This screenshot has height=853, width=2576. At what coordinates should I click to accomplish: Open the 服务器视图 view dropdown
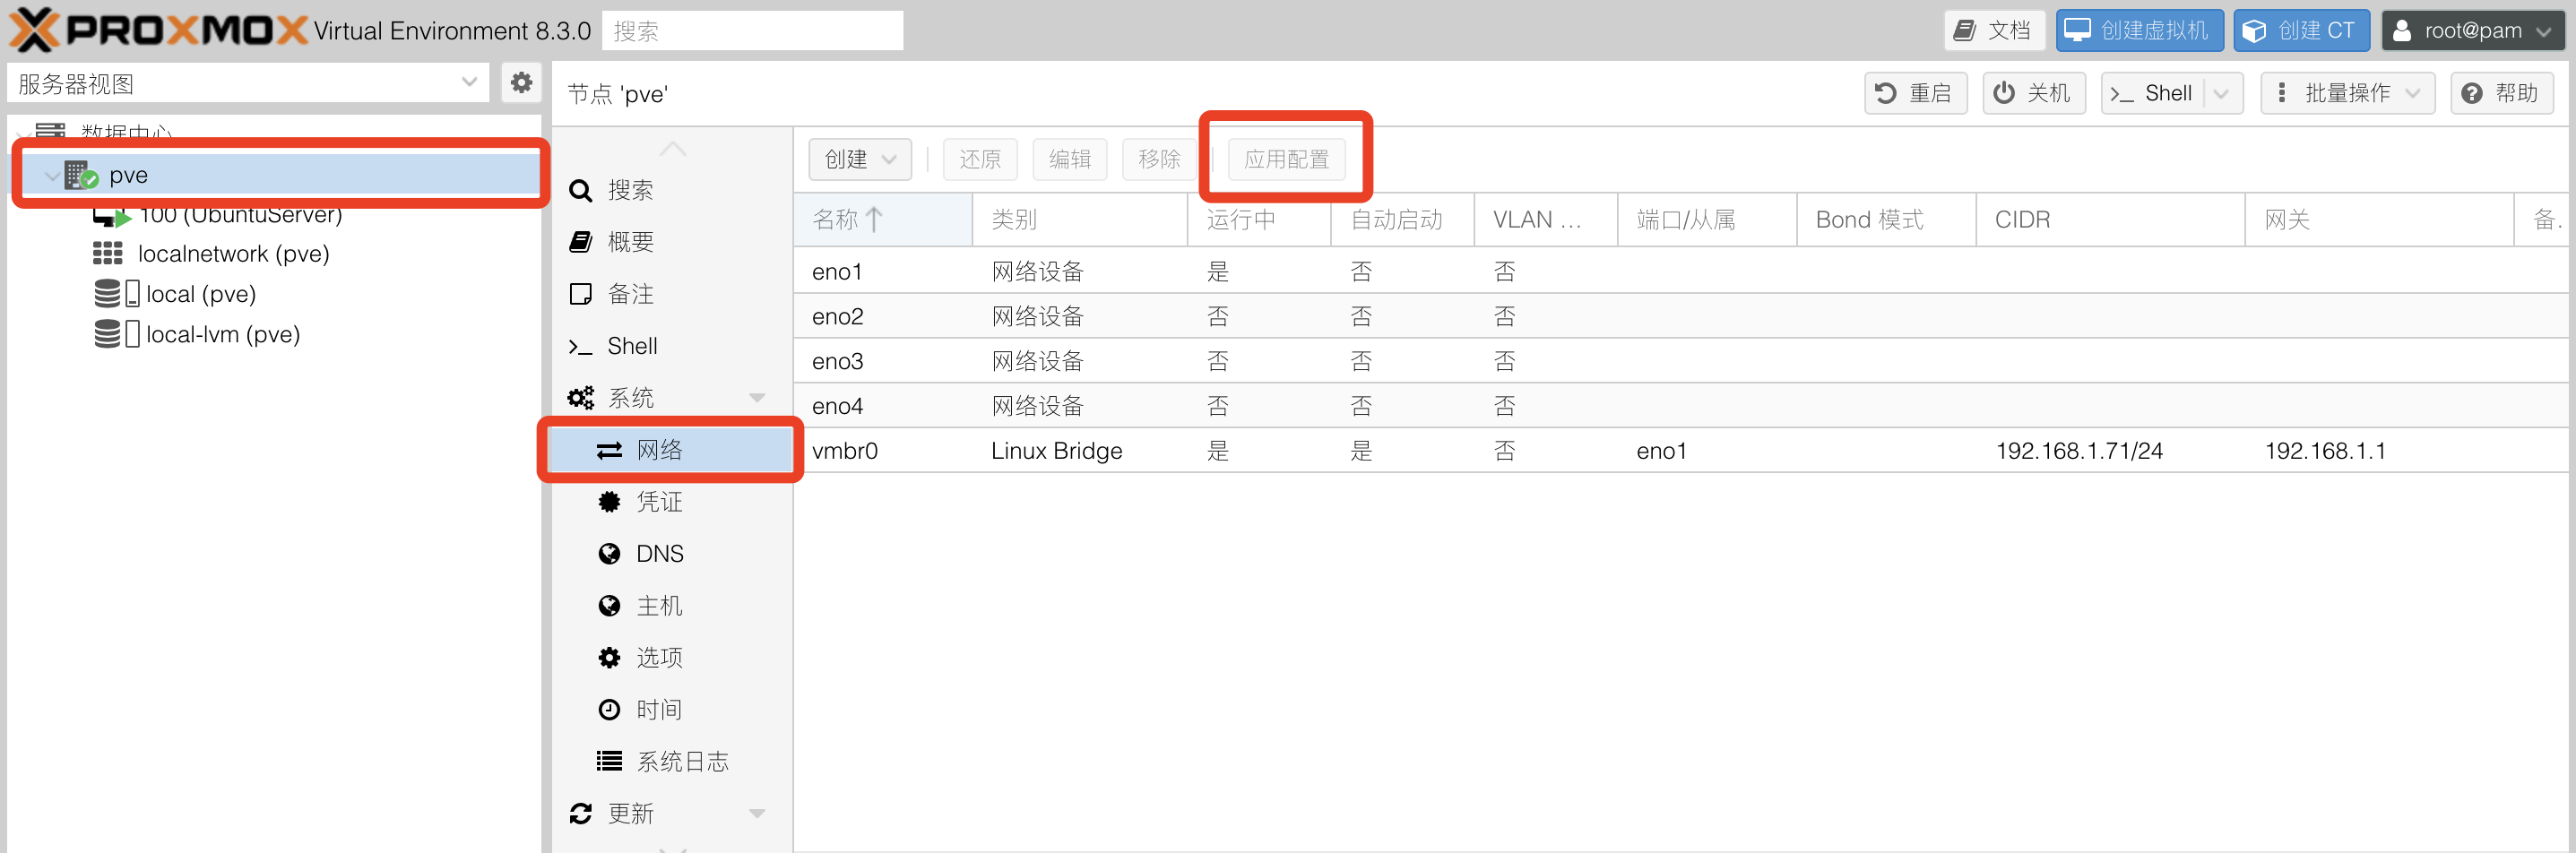[x=247, y=84]
